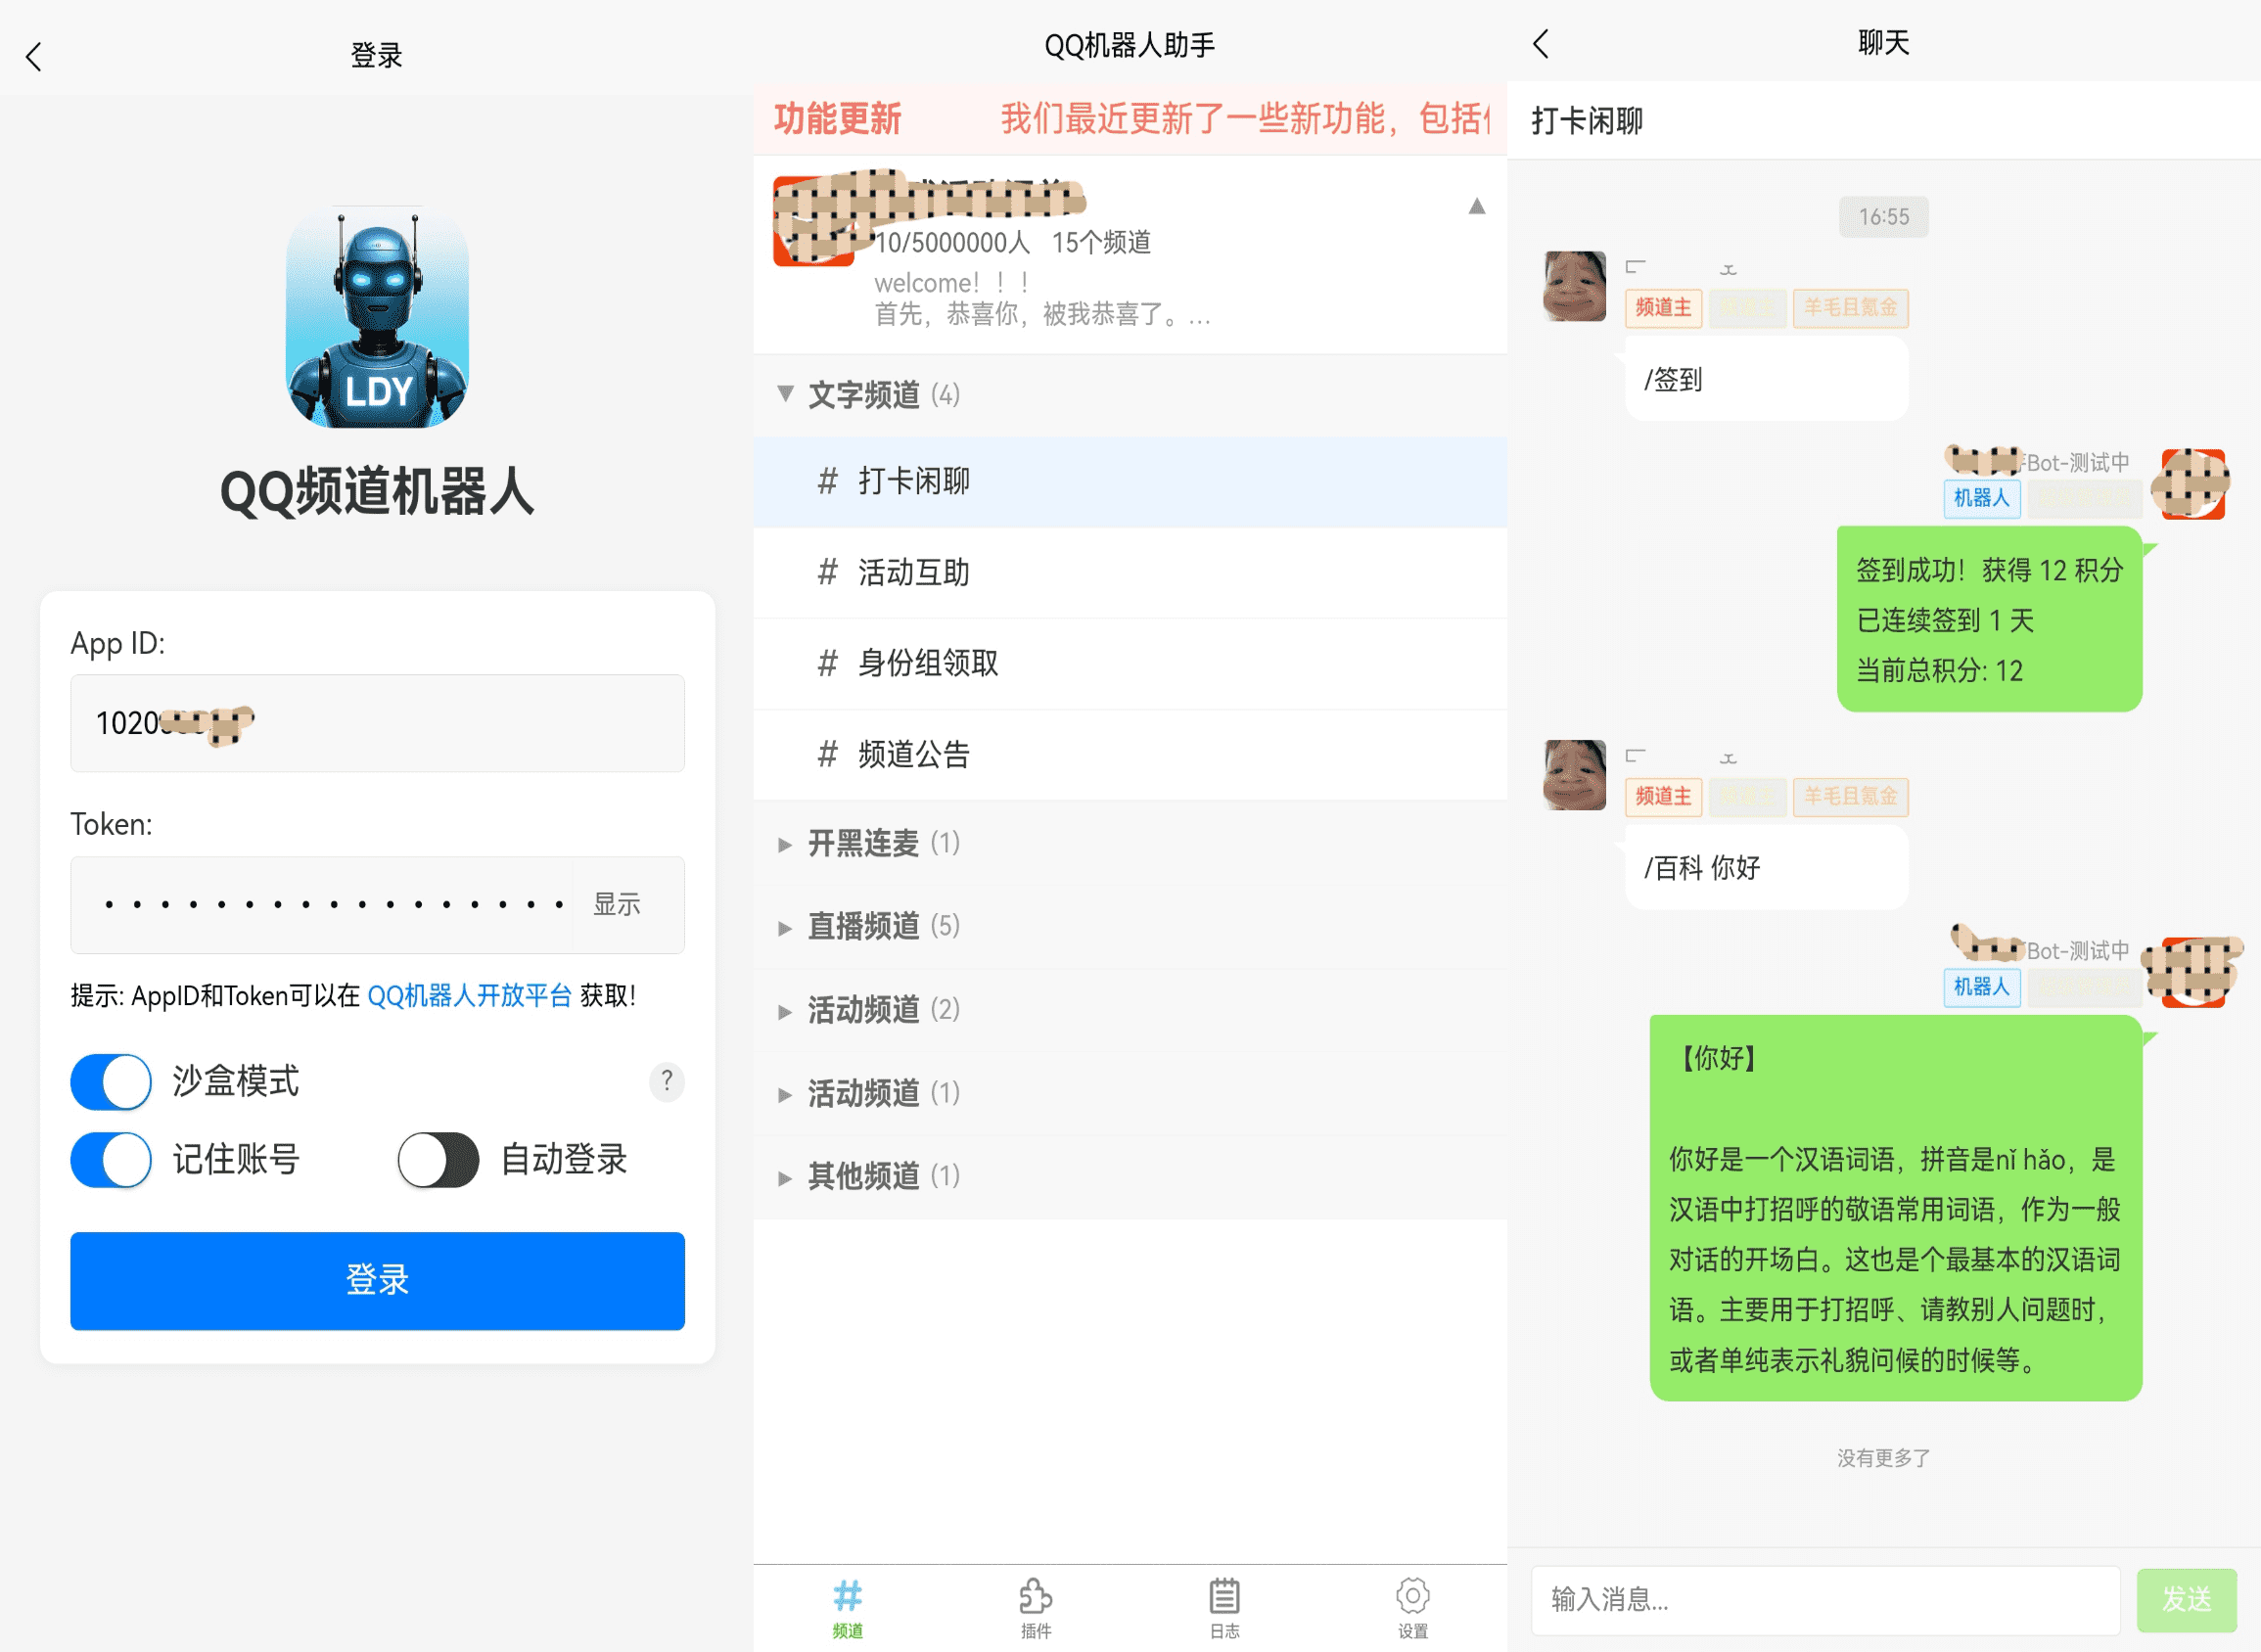Open the help question mark for sandbox mode
The image size is (2261, 1652).
[x=666, y=1081]
